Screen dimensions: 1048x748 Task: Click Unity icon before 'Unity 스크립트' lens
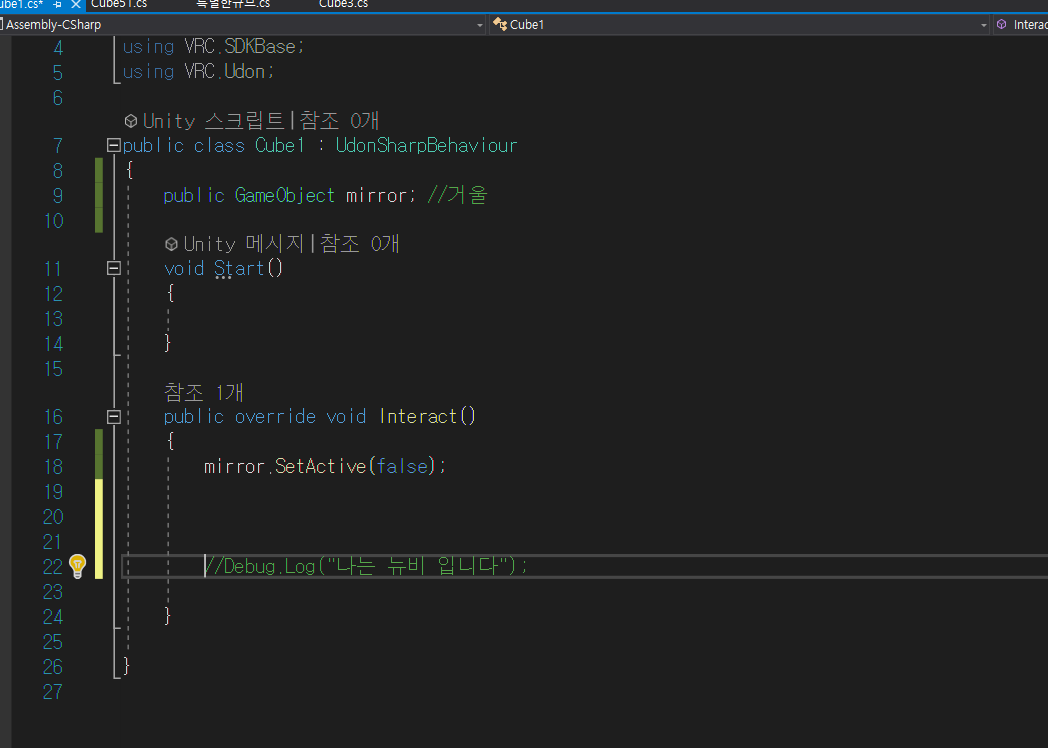click(131, 121)
